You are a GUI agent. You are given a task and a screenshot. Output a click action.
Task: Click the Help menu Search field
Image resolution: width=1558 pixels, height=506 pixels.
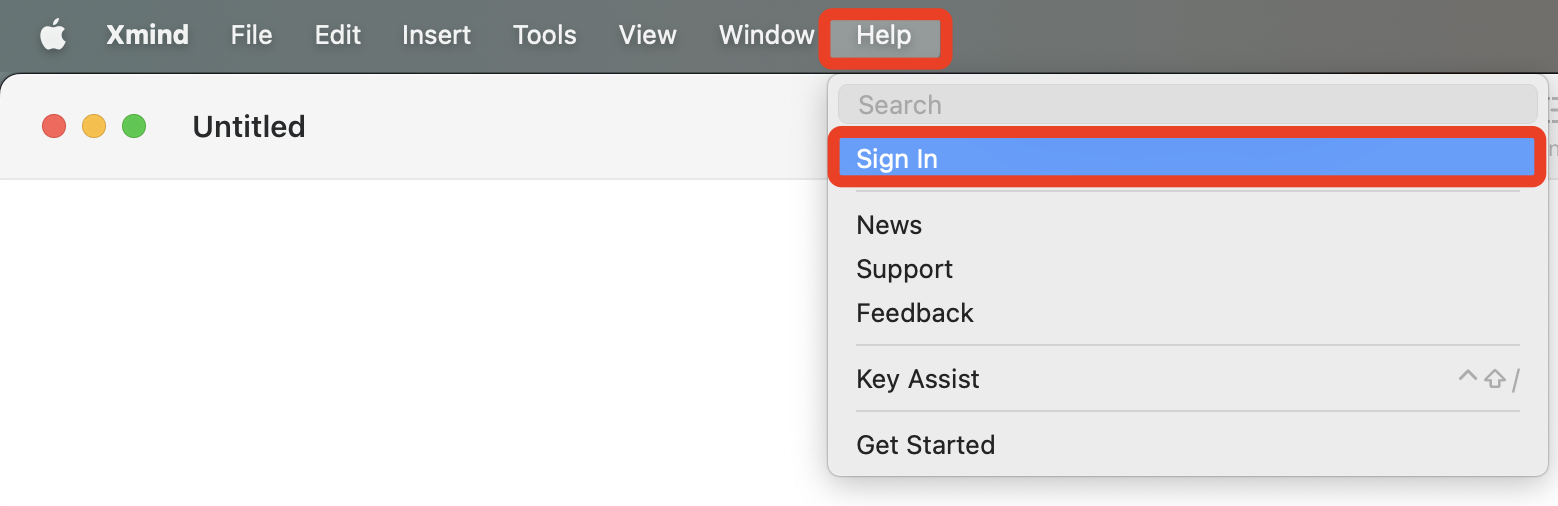click(1187, 105)
